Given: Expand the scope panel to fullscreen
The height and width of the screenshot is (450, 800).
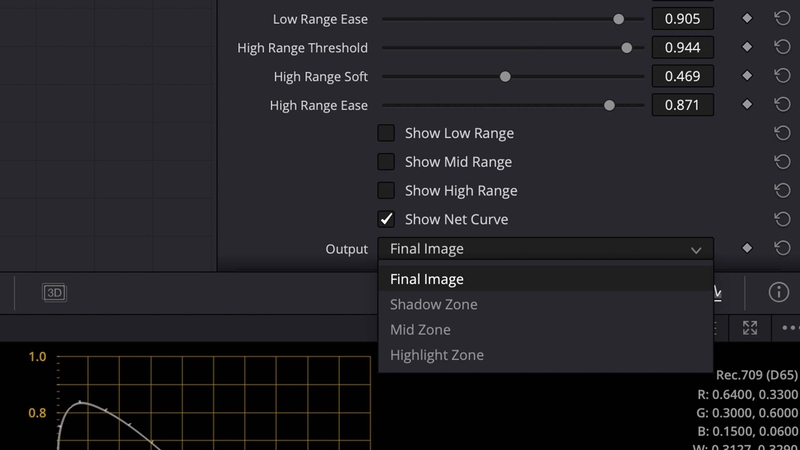Looking at the screenshot, I should pyautogui.click(x=750, y=328).
